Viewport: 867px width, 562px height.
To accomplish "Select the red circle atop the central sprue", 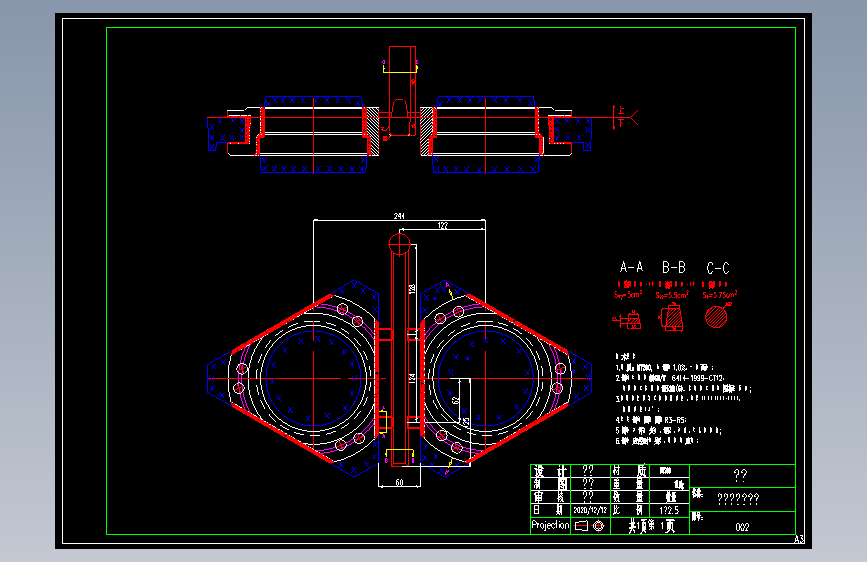I will (399, 244).
